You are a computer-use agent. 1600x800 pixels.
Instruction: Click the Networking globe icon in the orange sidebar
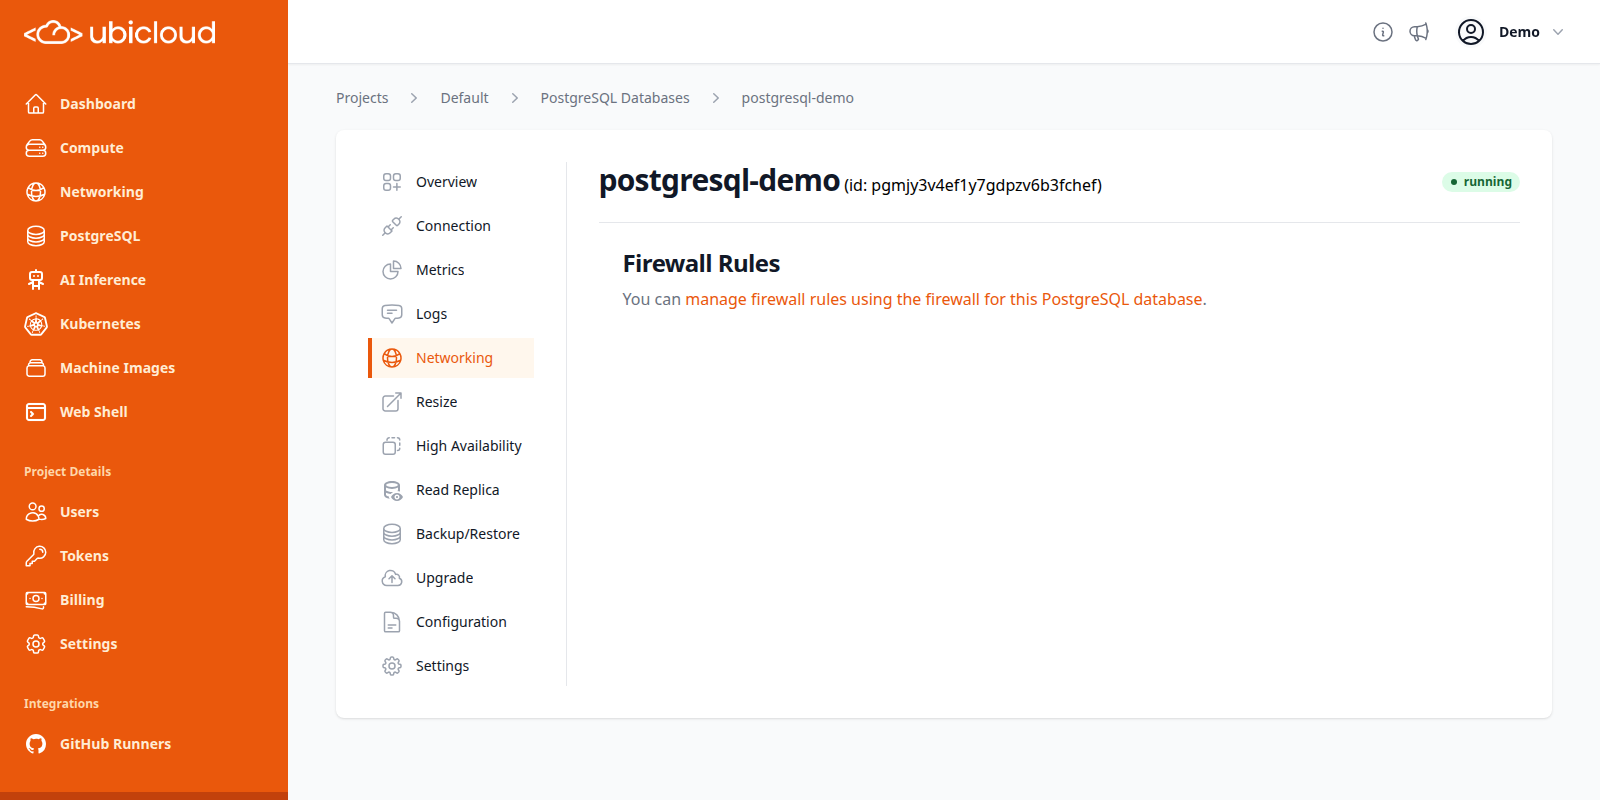[36, 192]
